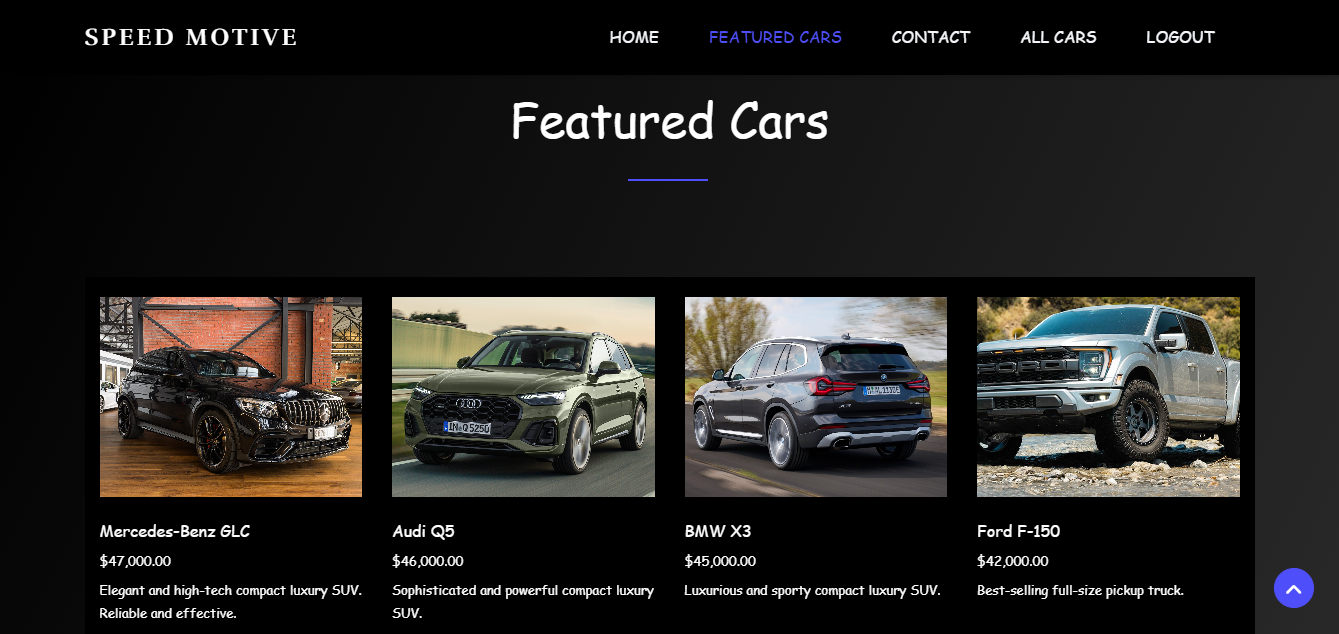1339x634 pixels.
Task: Click the $46,000.00 price text
Action: (x=428, y=561)
